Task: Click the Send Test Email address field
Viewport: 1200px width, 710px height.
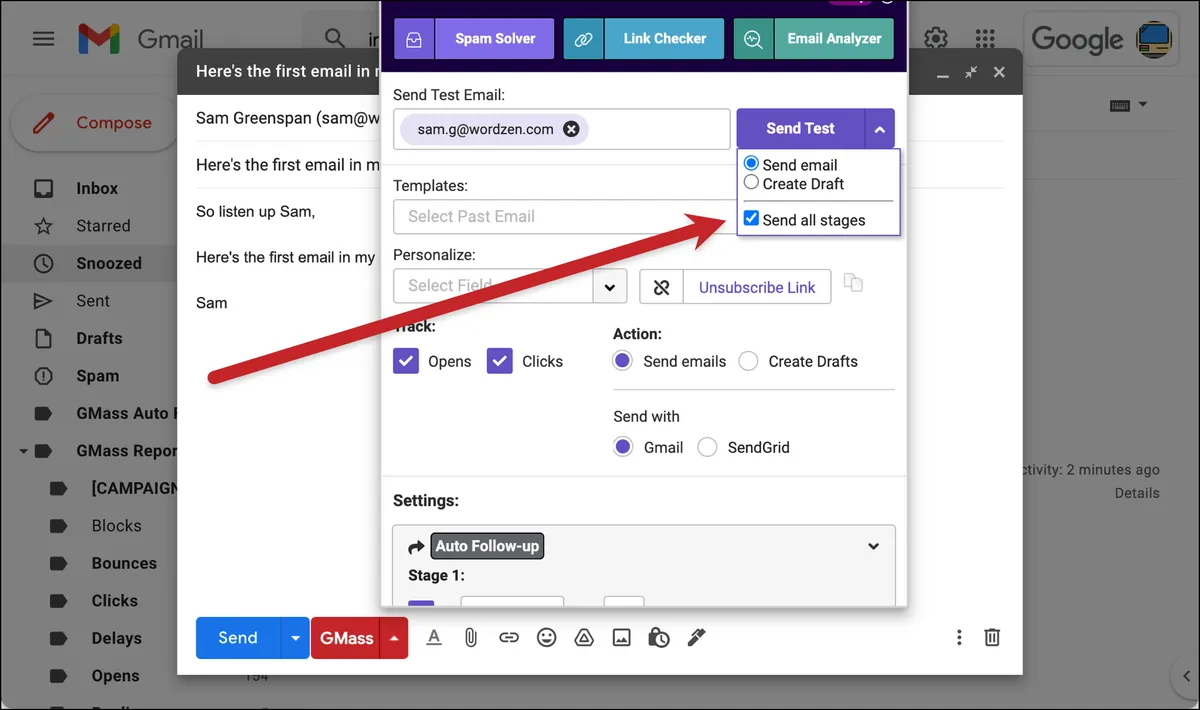Action: click(562, 129)
